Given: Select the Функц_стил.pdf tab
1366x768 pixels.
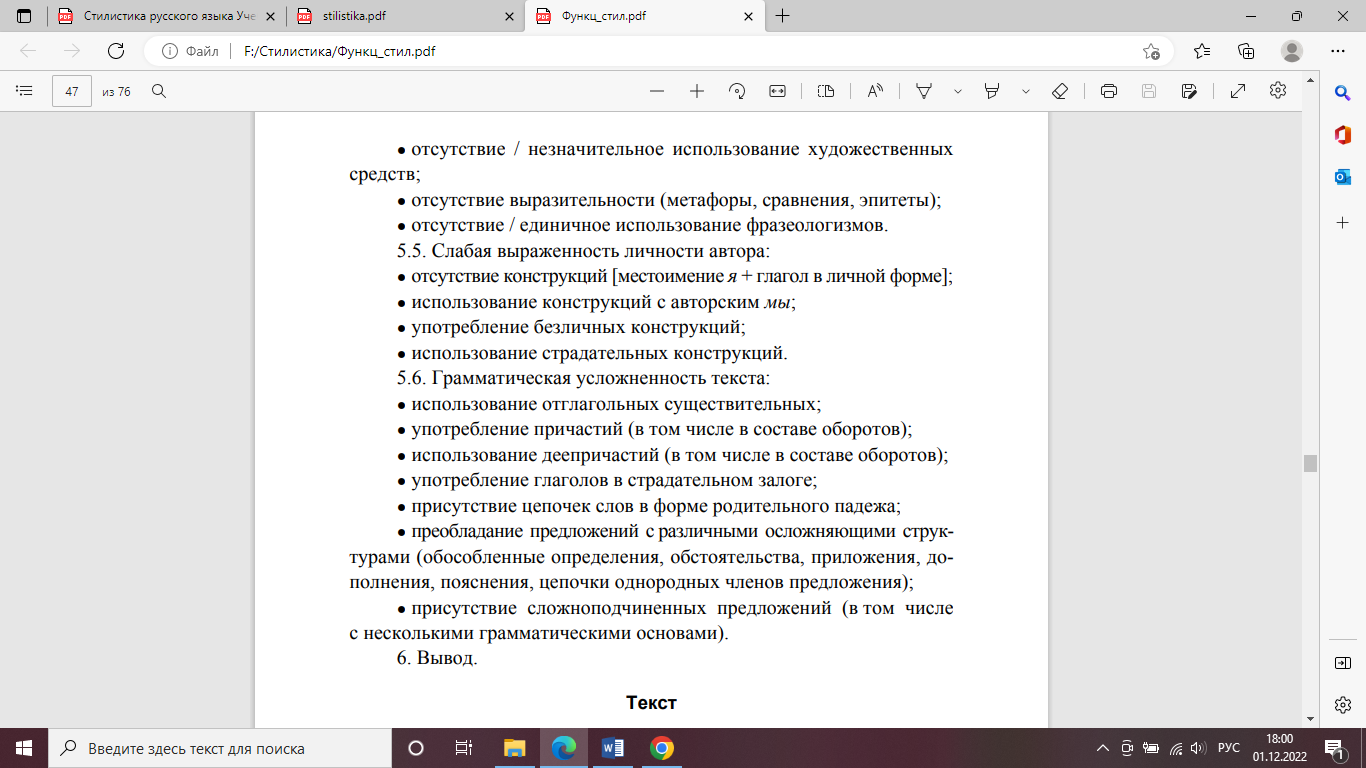Looking at the screenshot, I should tap(645, 16).
